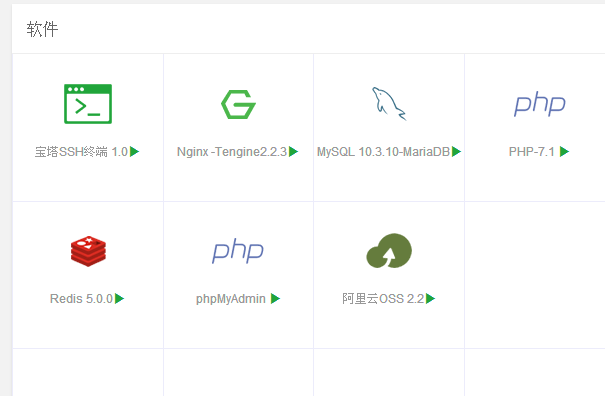The width and height of the screenshot is (605, 396).
Task: Click the Nginx -Tengine2.2.3 label
Action: [232, 152]
